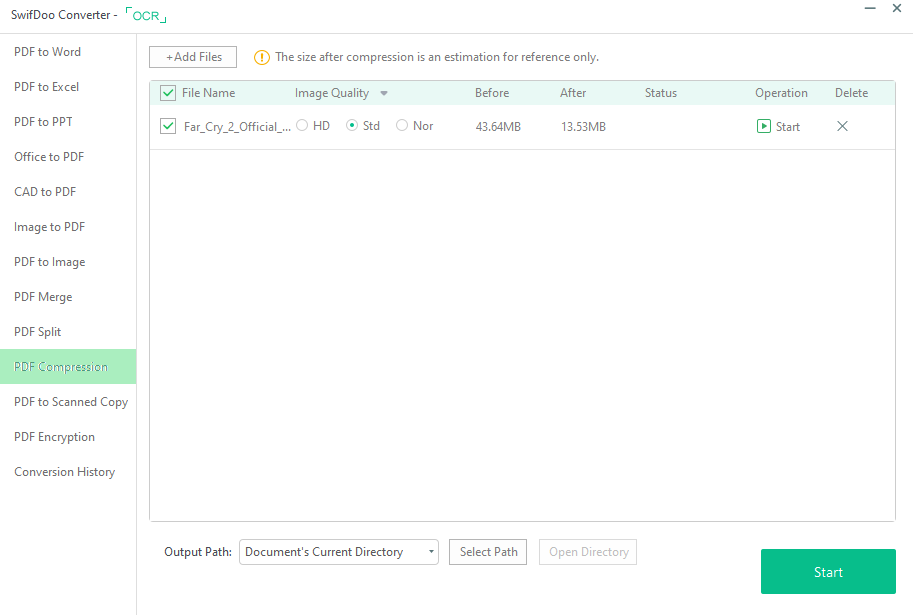Click the Open Directory button
Image resolution: width=913 pixels, height=615 pixels.
pyautogui.click(x=588, y=552)
